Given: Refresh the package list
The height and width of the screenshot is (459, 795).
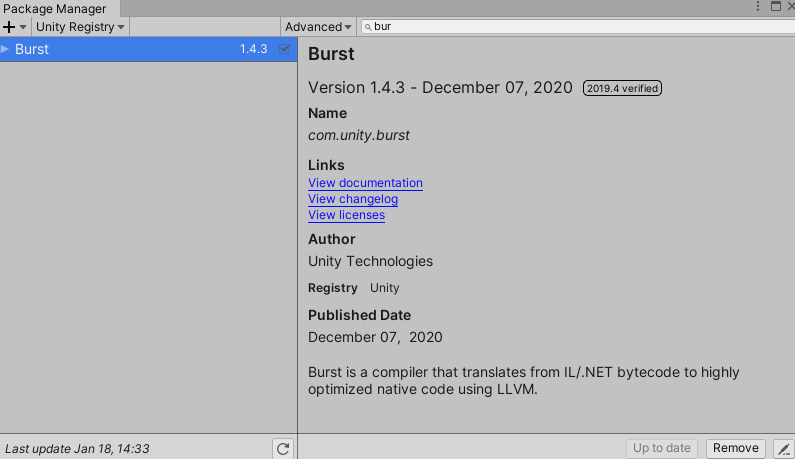Looking at the screenshot, I should pos(283,448).
